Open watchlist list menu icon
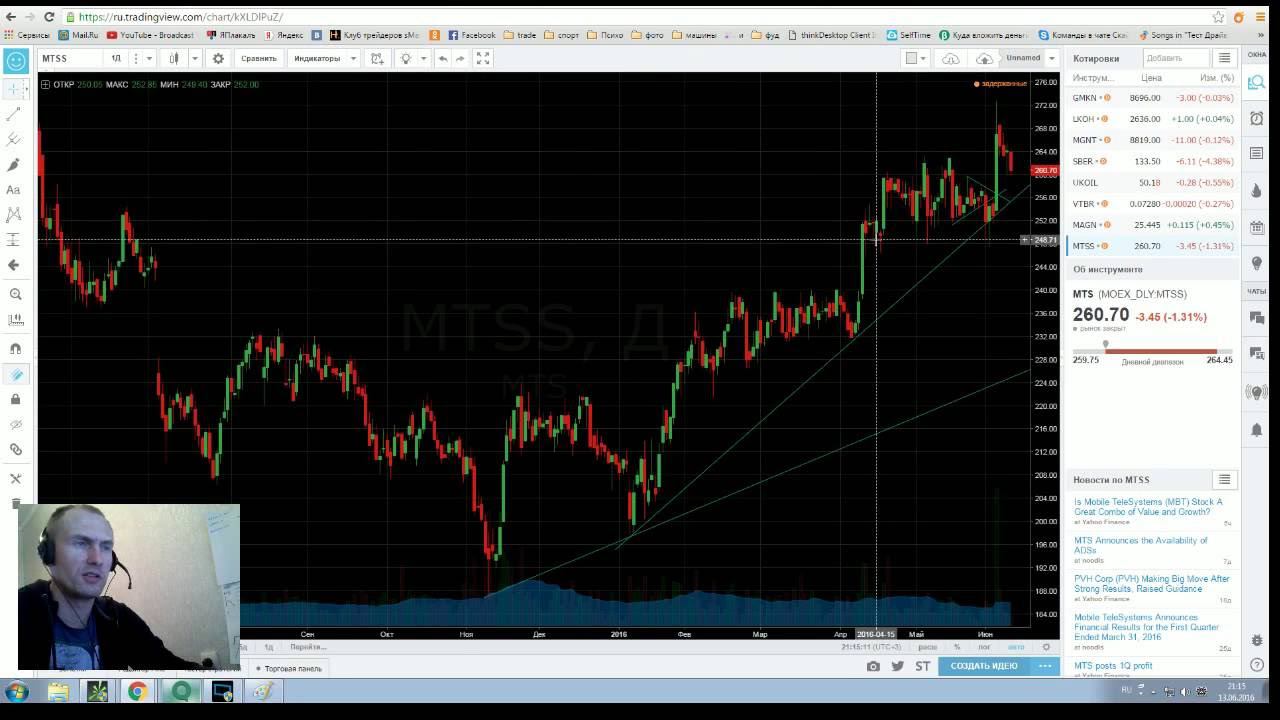Image resolution: width=1280 pixels, height=720 pixels. click(1224, 58)
